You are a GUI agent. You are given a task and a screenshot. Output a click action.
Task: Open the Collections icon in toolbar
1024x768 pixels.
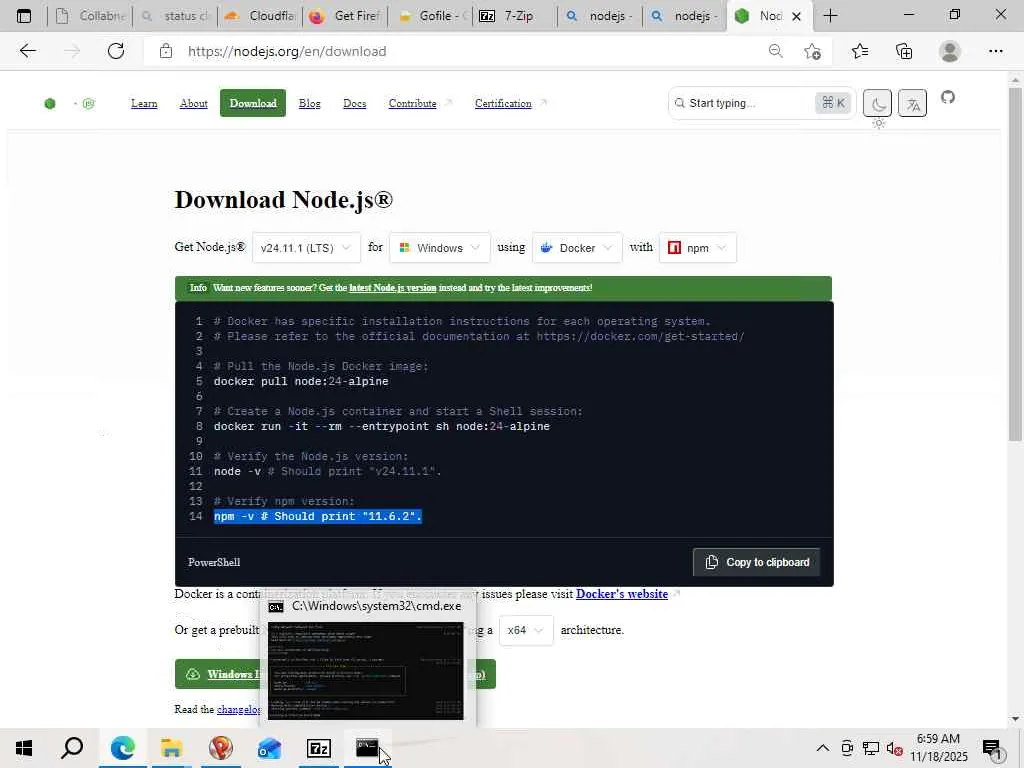pos(904,51)
